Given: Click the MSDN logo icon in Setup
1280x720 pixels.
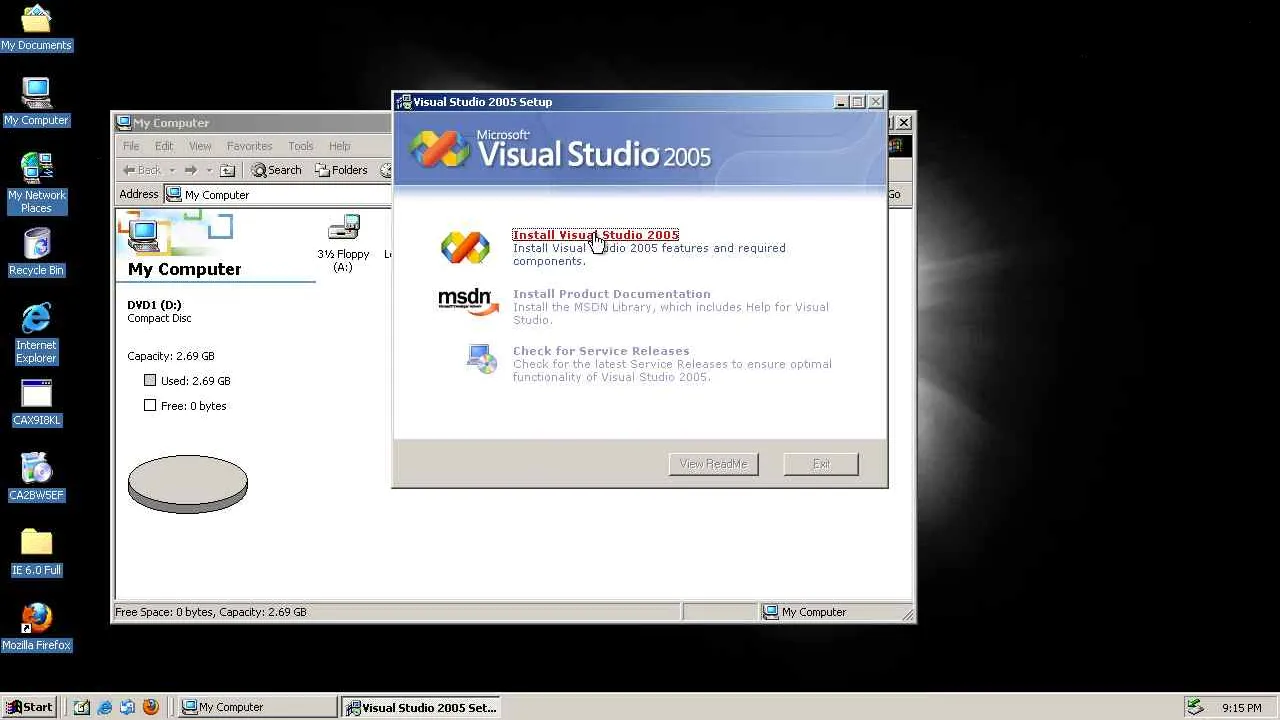Looking at the screenshot, I should coord(468,302).
